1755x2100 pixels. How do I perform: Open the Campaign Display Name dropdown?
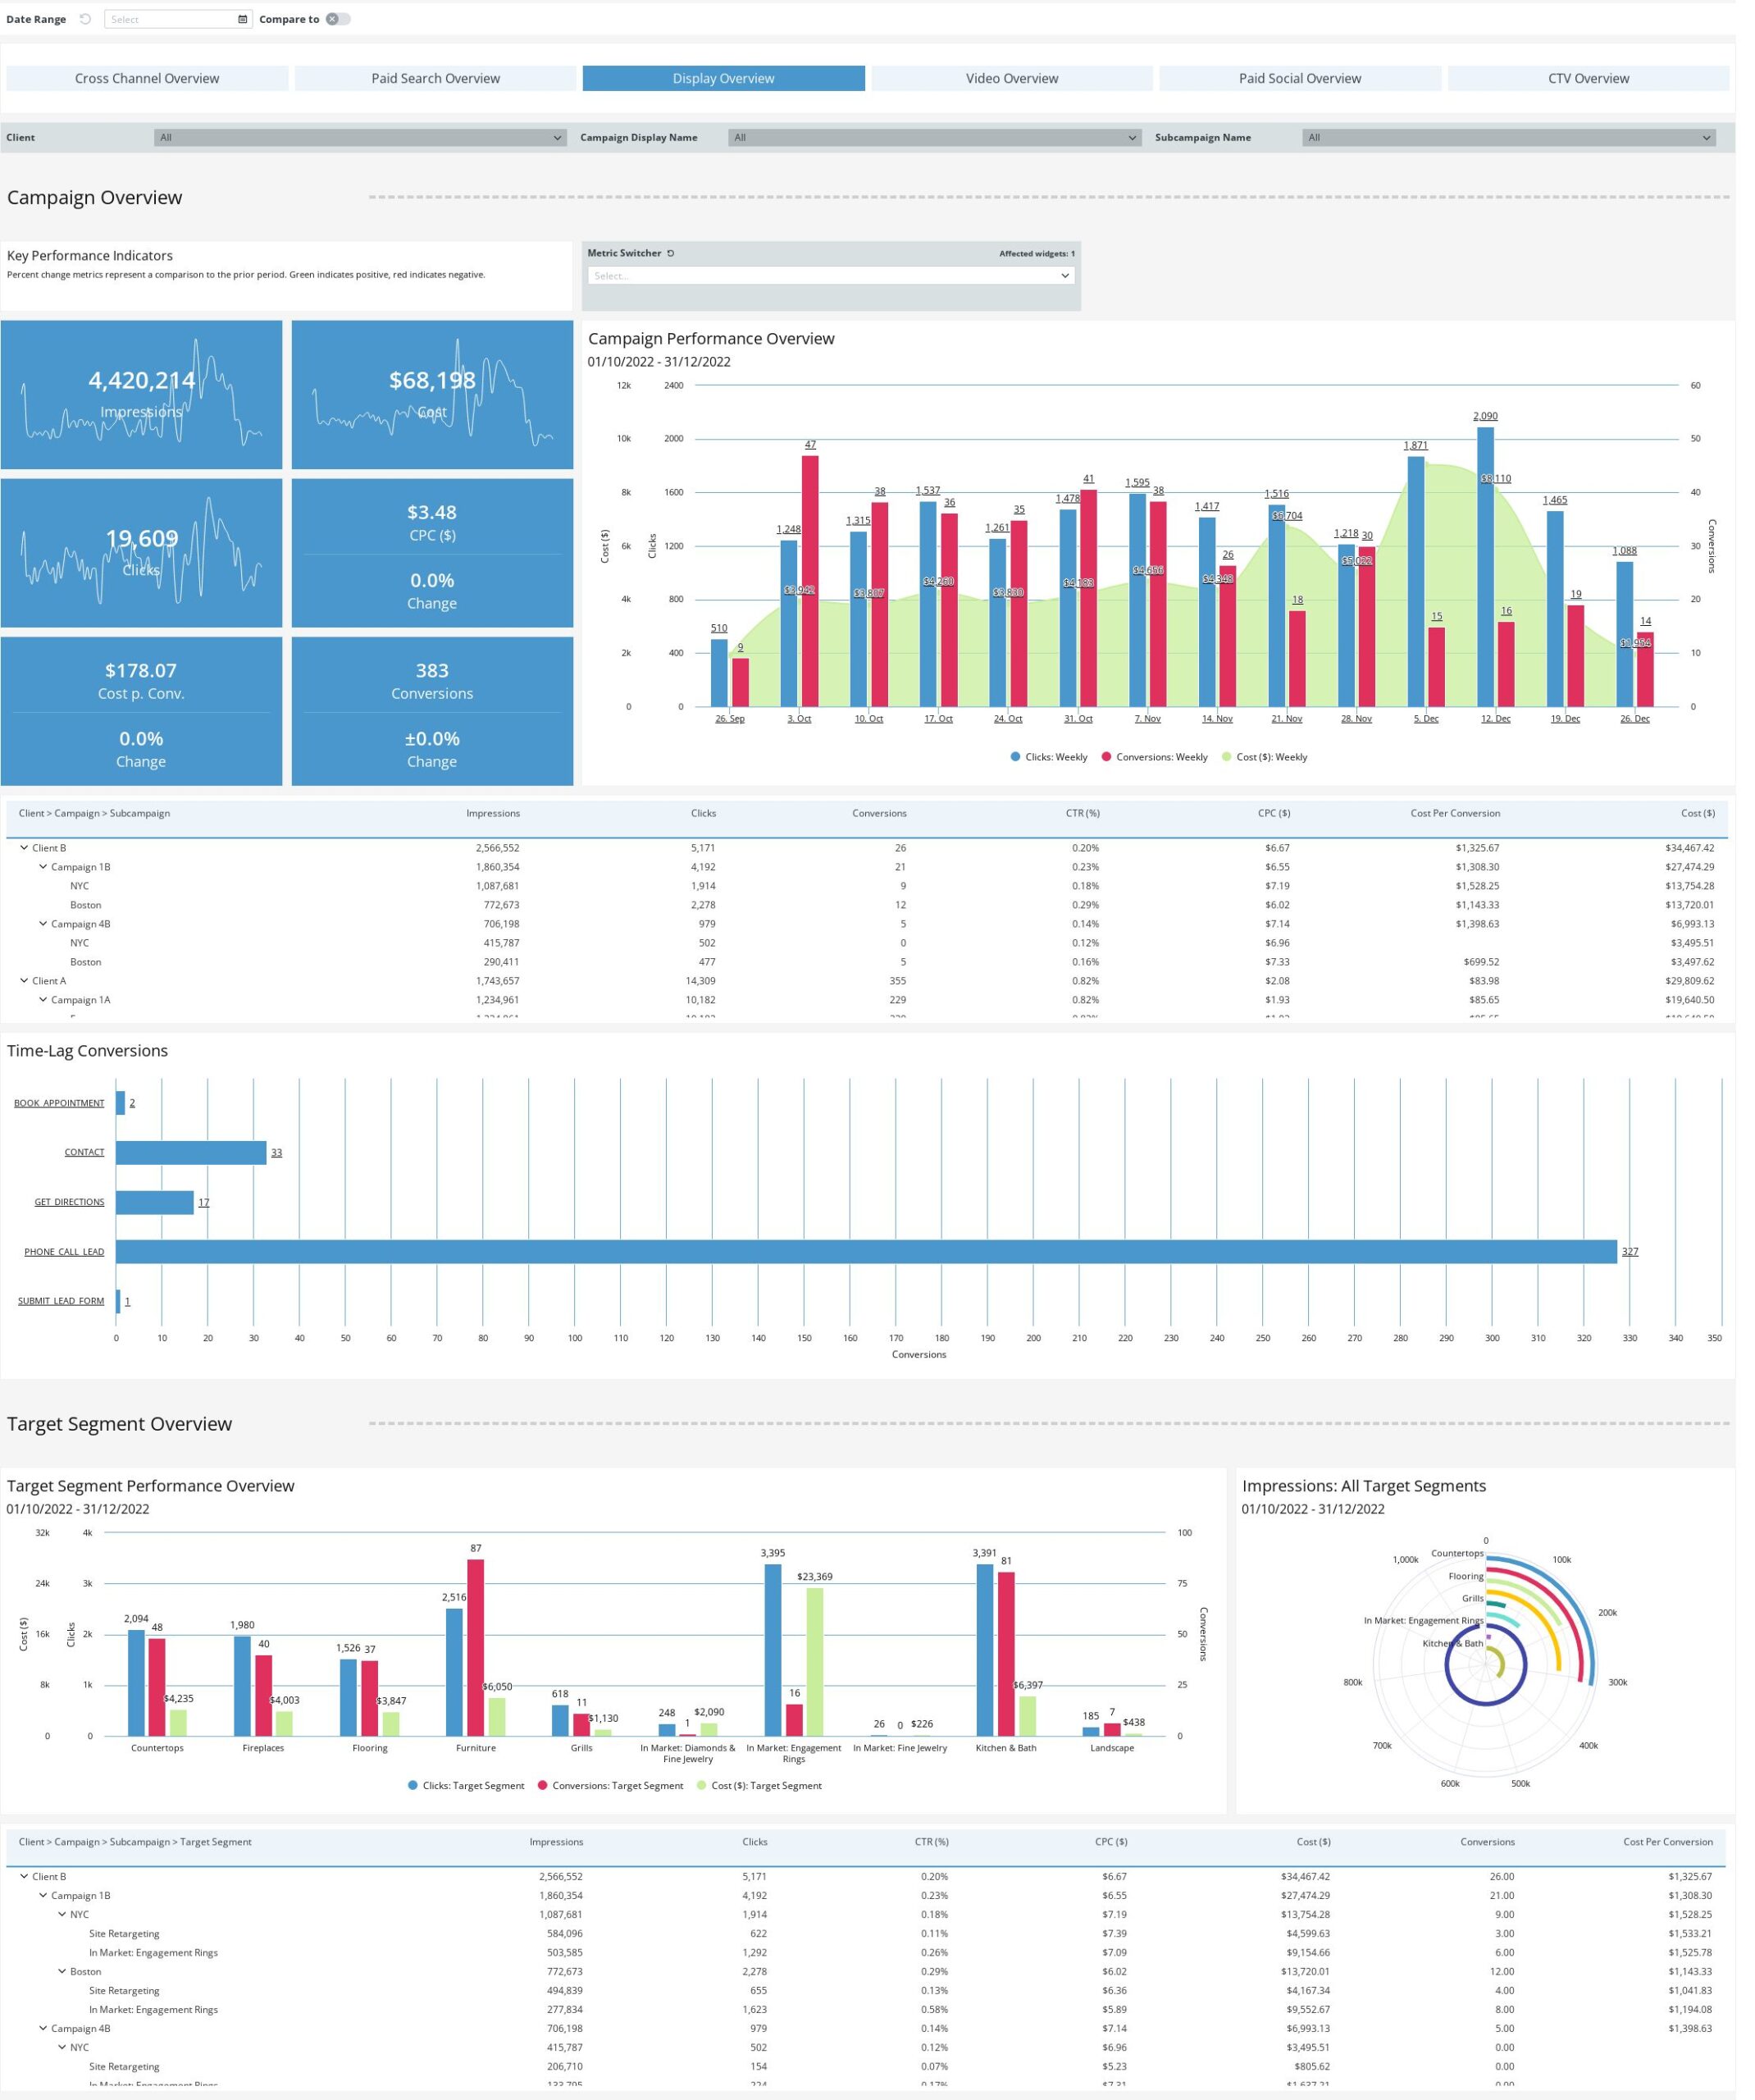pos(935,138)
